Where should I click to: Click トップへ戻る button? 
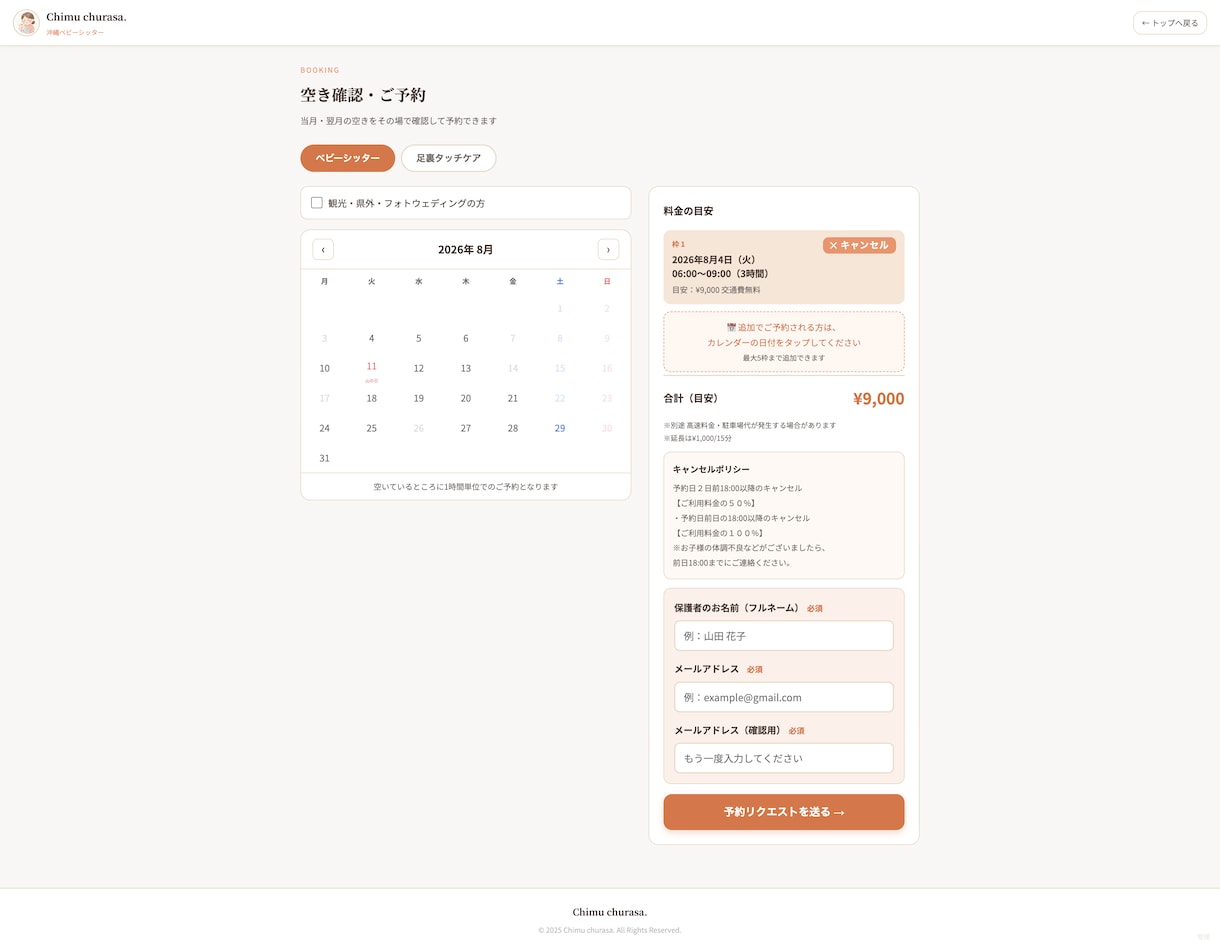tap(1170, 23)
